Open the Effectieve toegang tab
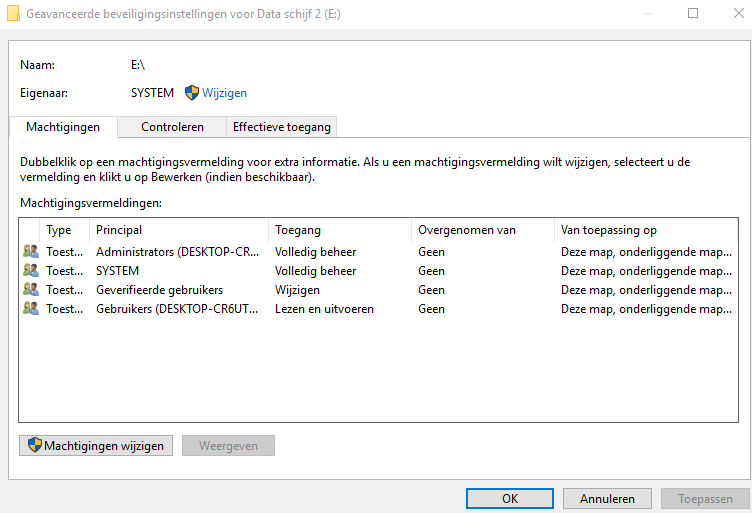Viewport: 752px width, 513px height. (281, 127)
